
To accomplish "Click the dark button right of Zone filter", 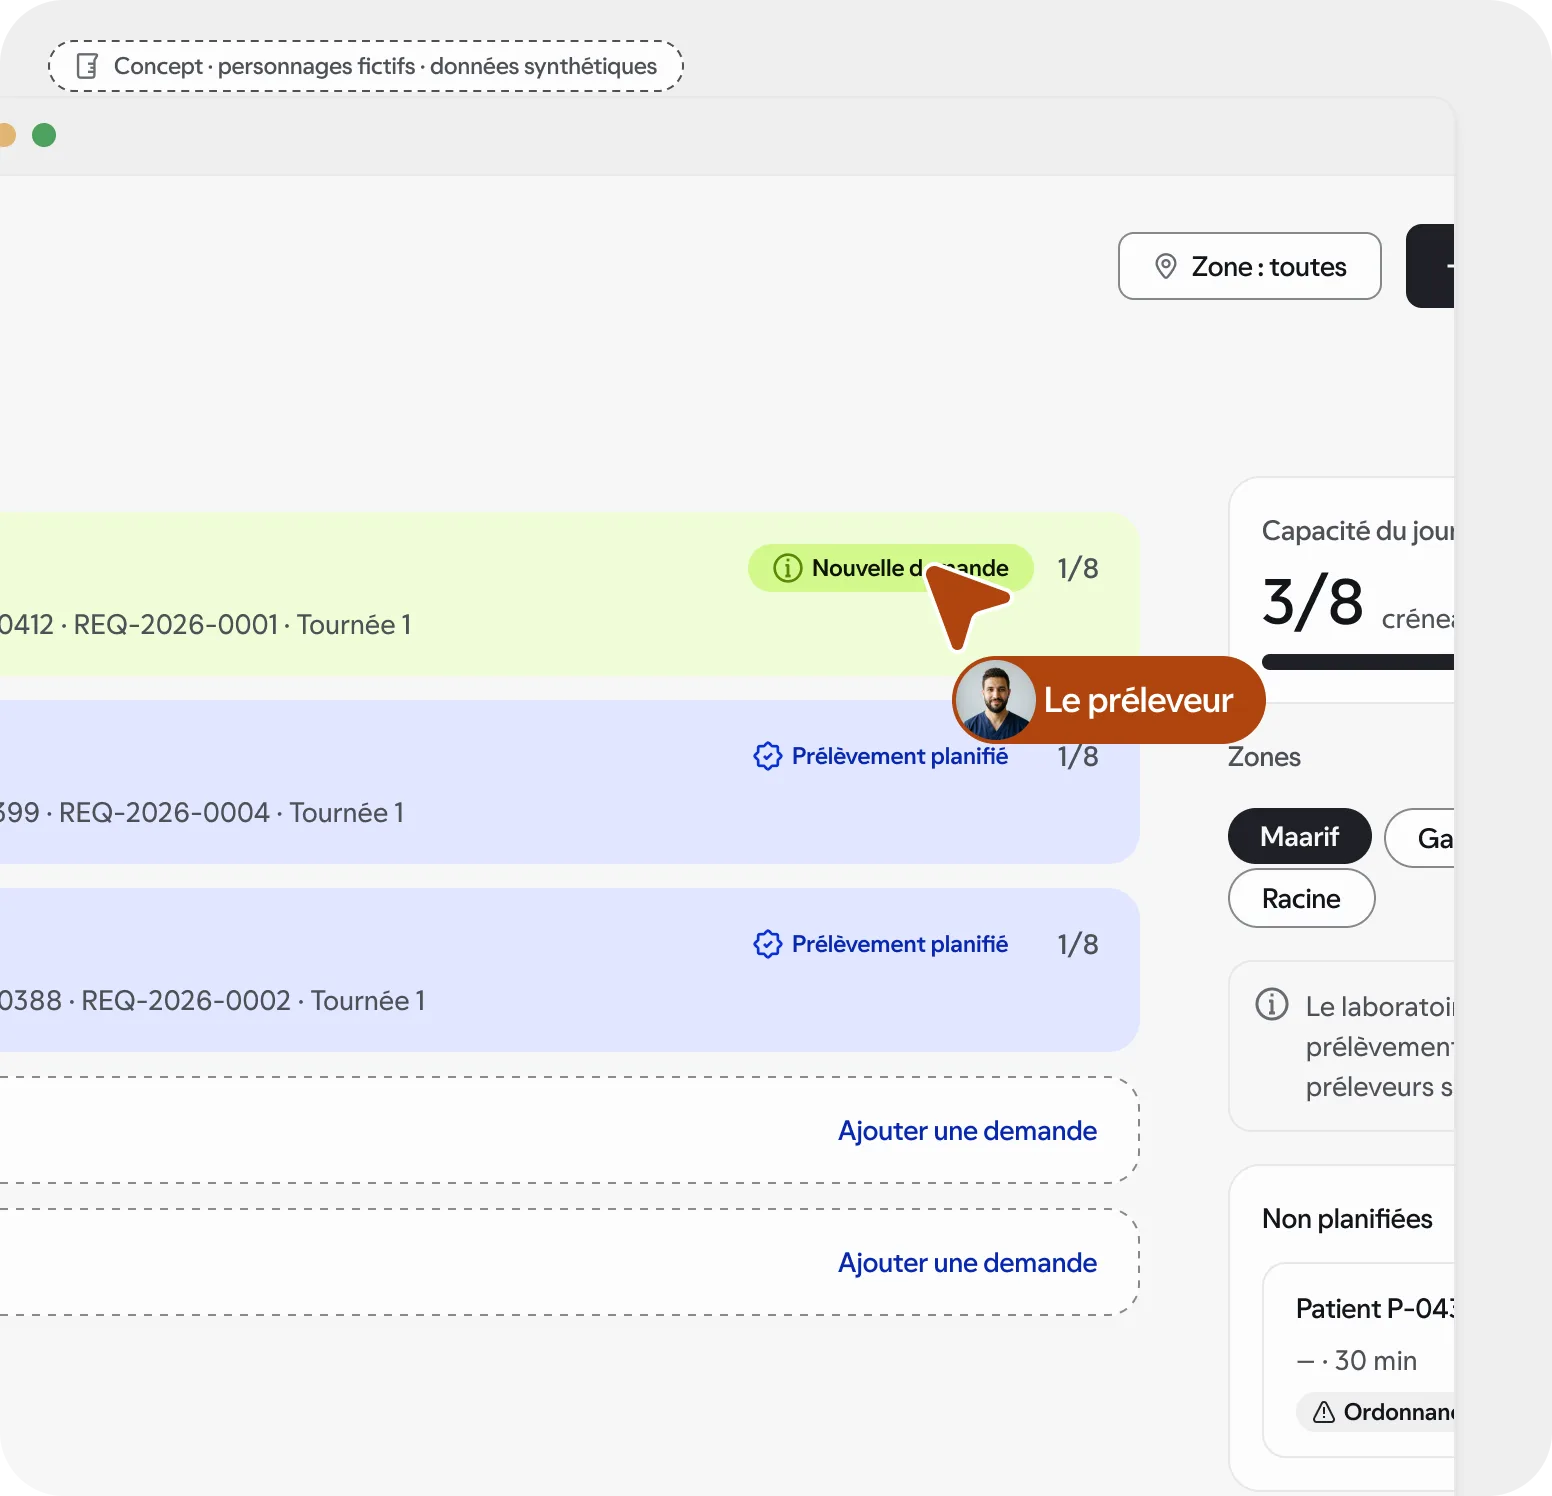I will point(1430,266).
